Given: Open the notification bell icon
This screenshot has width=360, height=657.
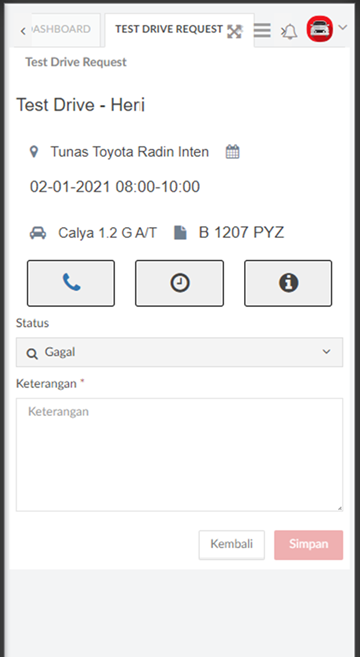Looking at the screenshot, I should (x=289, y=31).
